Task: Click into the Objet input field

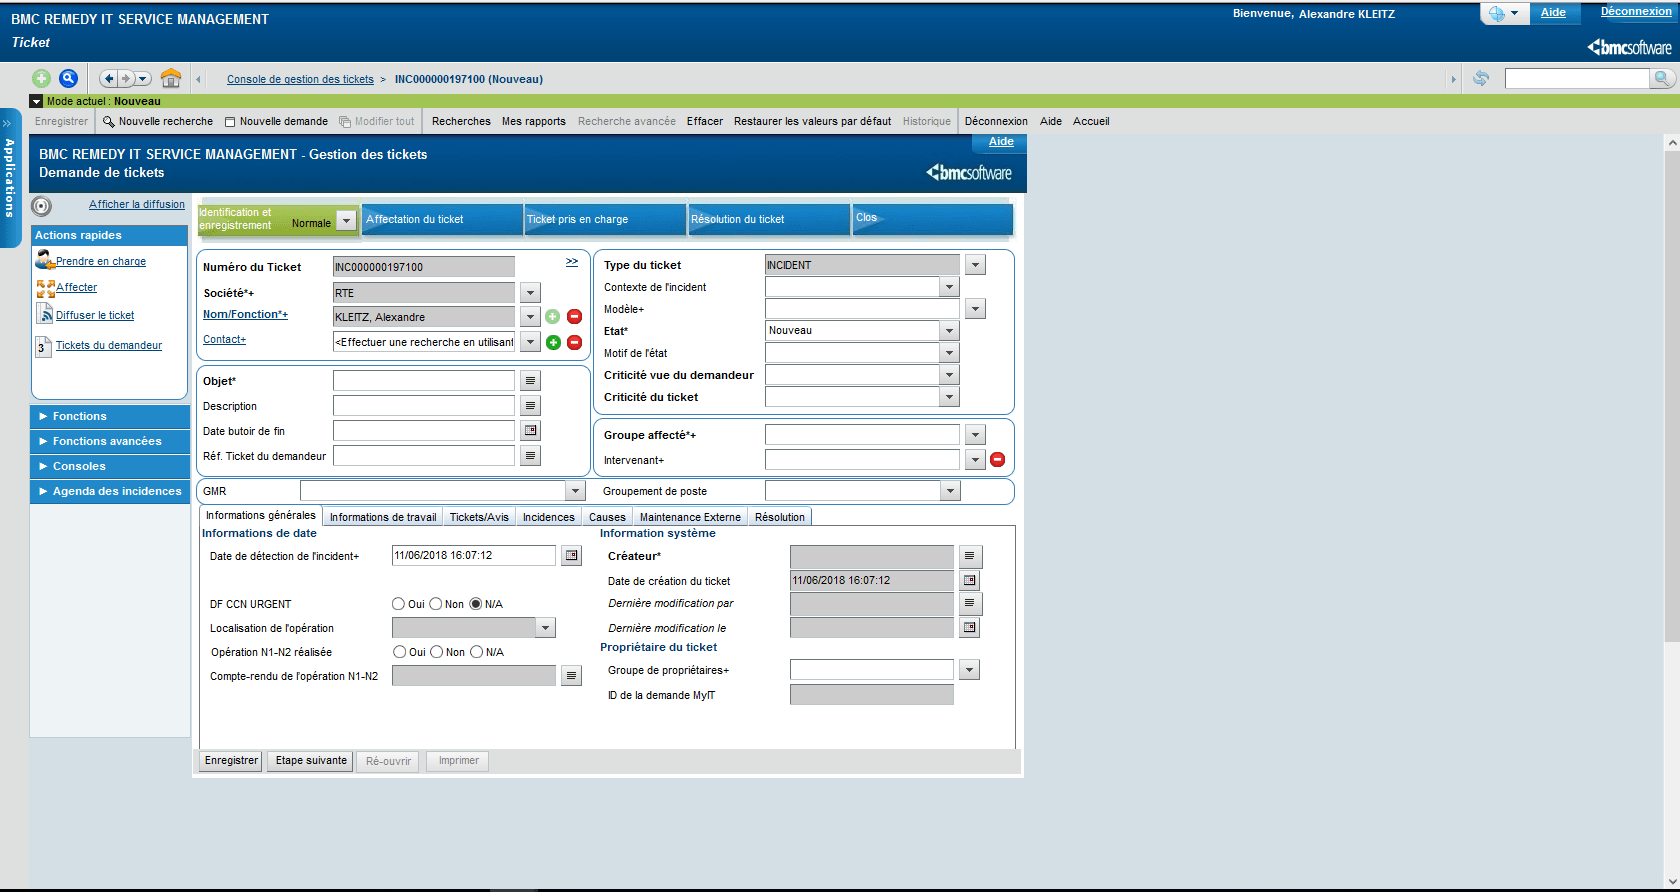Action: (x=424, y=381)
